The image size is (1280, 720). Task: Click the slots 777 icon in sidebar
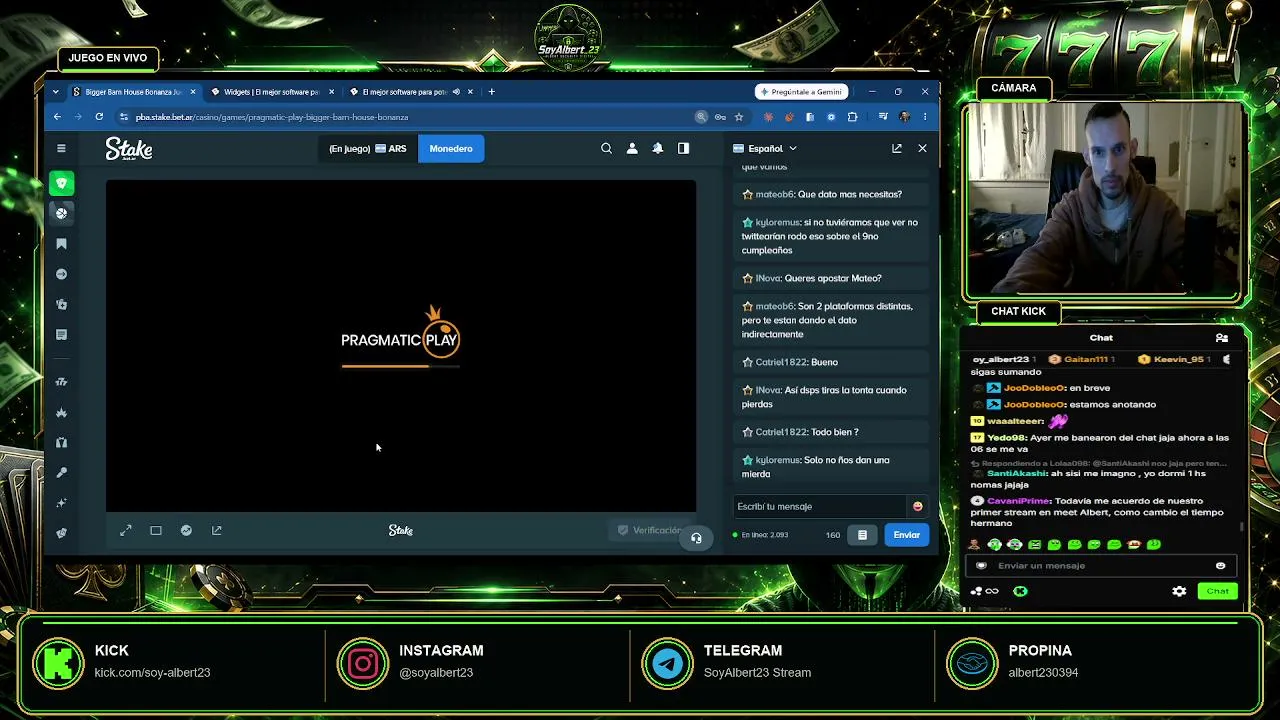point(61,382)
